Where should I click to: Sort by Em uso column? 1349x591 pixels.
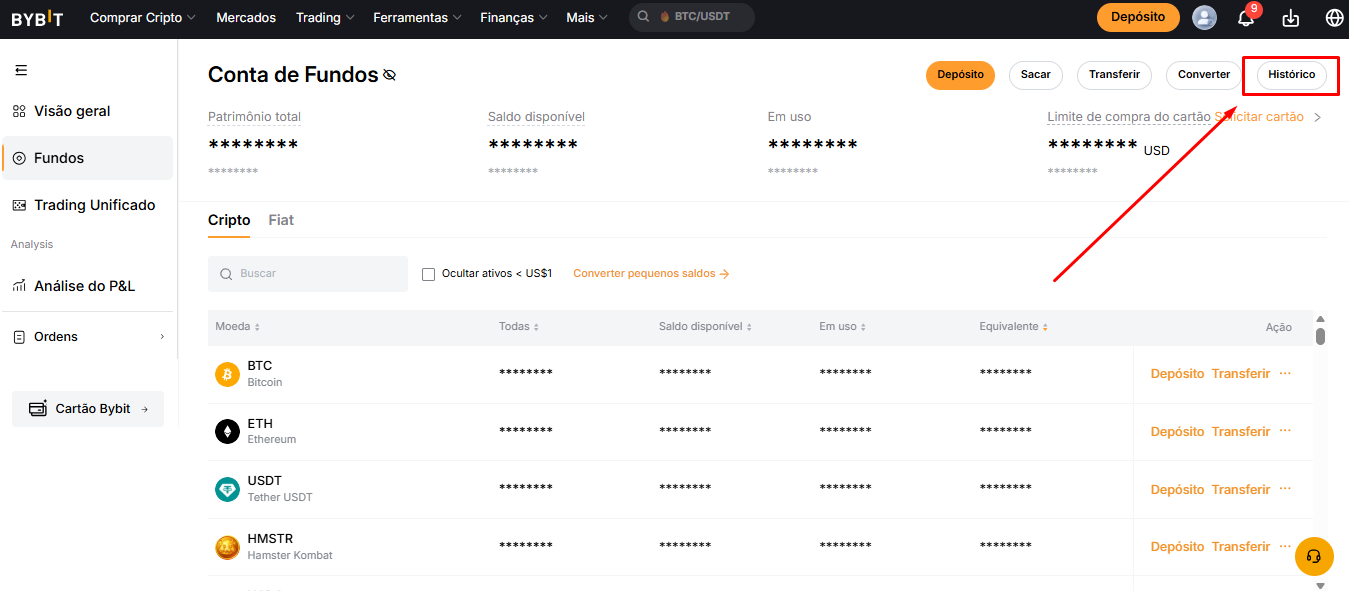click(x=863, y=327)
